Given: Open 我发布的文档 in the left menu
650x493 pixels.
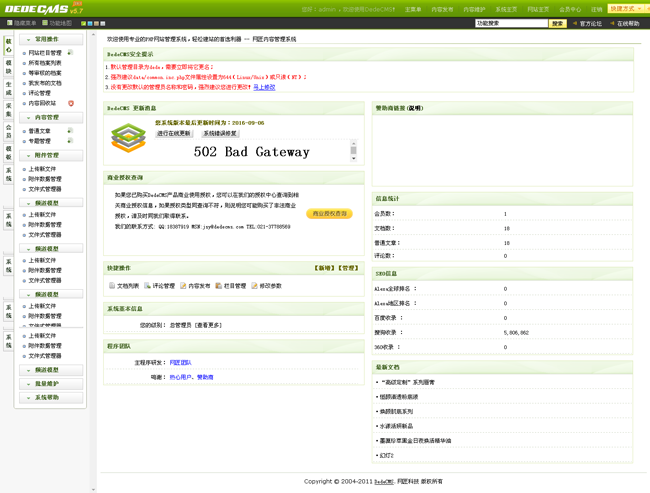Looking at the screenshot, I should (x=45, y=83).
